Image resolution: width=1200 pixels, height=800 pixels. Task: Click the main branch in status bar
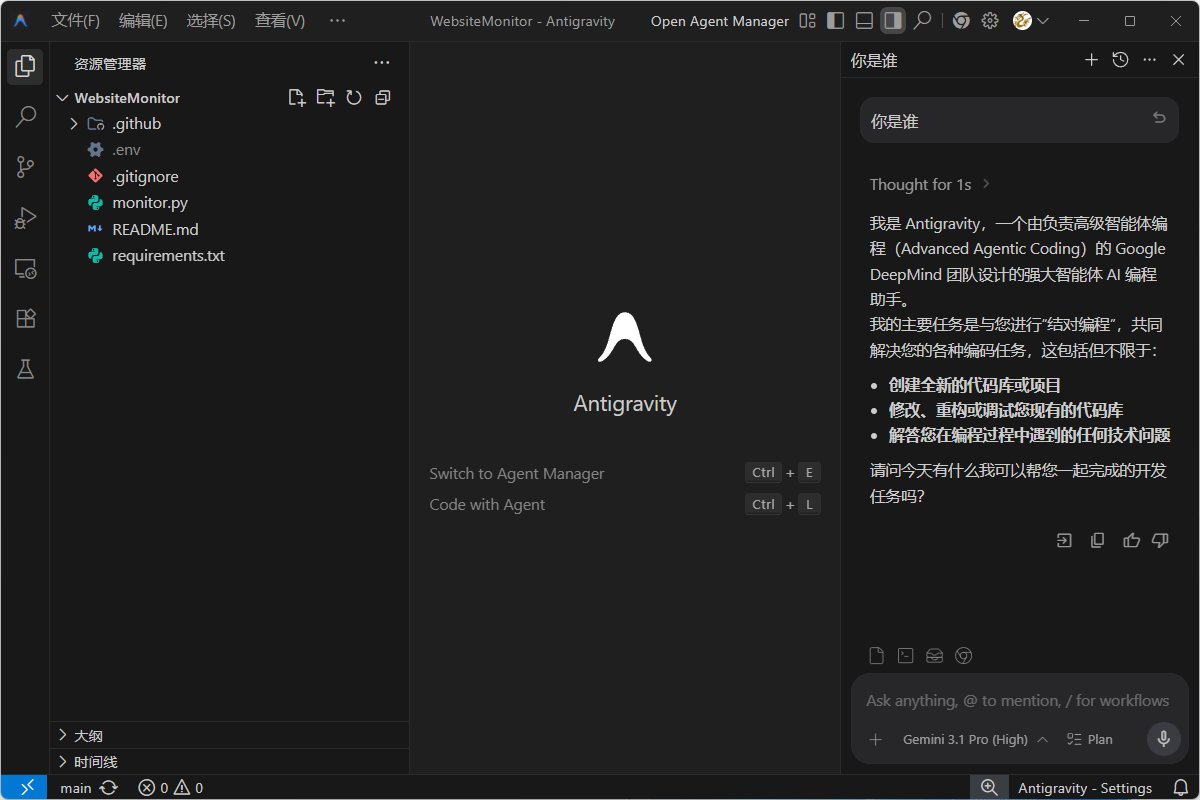[75, 788]
